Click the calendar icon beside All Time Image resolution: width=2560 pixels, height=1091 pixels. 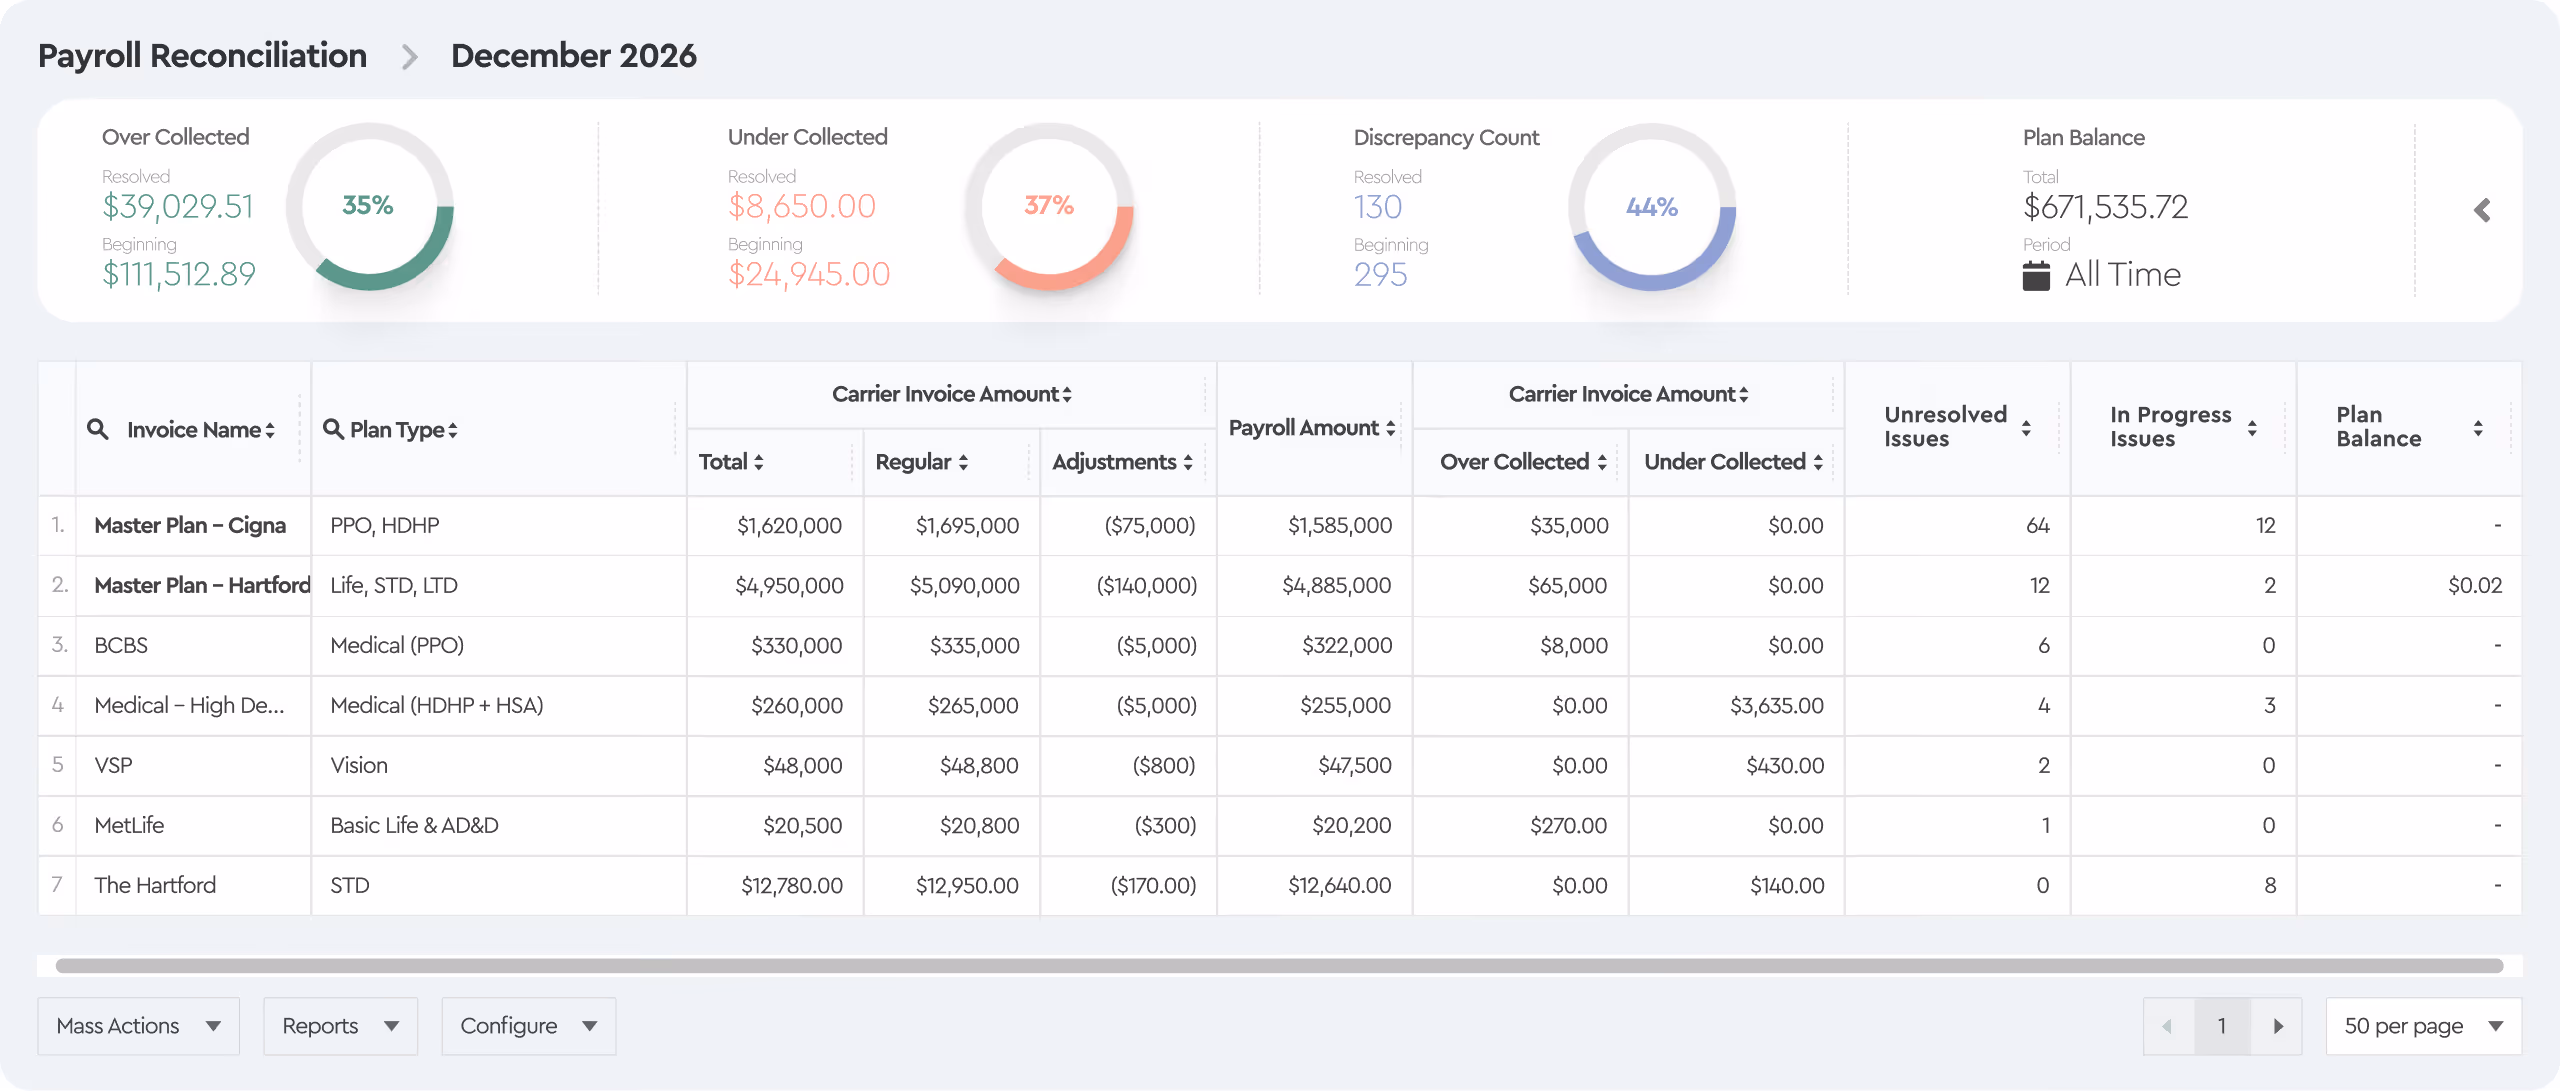(2036, 275)
